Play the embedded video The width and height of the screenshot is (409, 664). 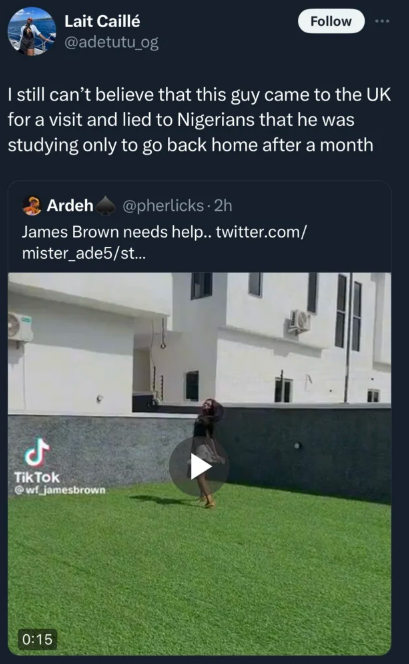[199, 466]
